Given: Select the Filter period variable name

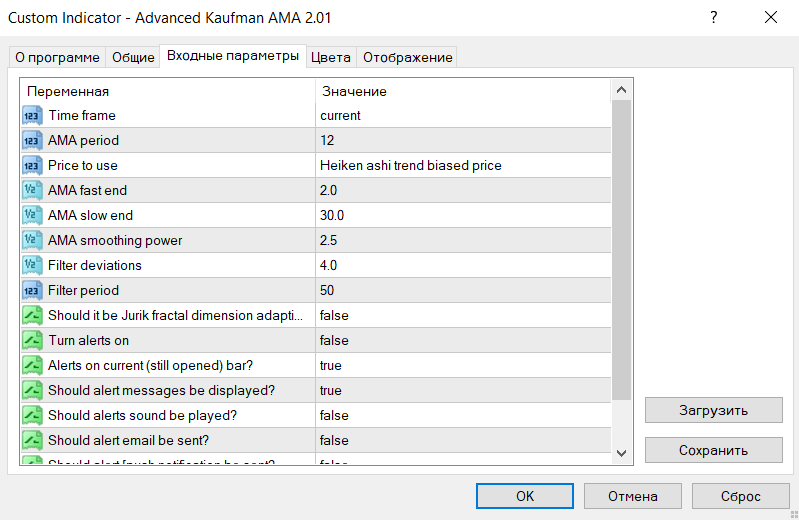Looking at the screenshot, I should 83,290.
